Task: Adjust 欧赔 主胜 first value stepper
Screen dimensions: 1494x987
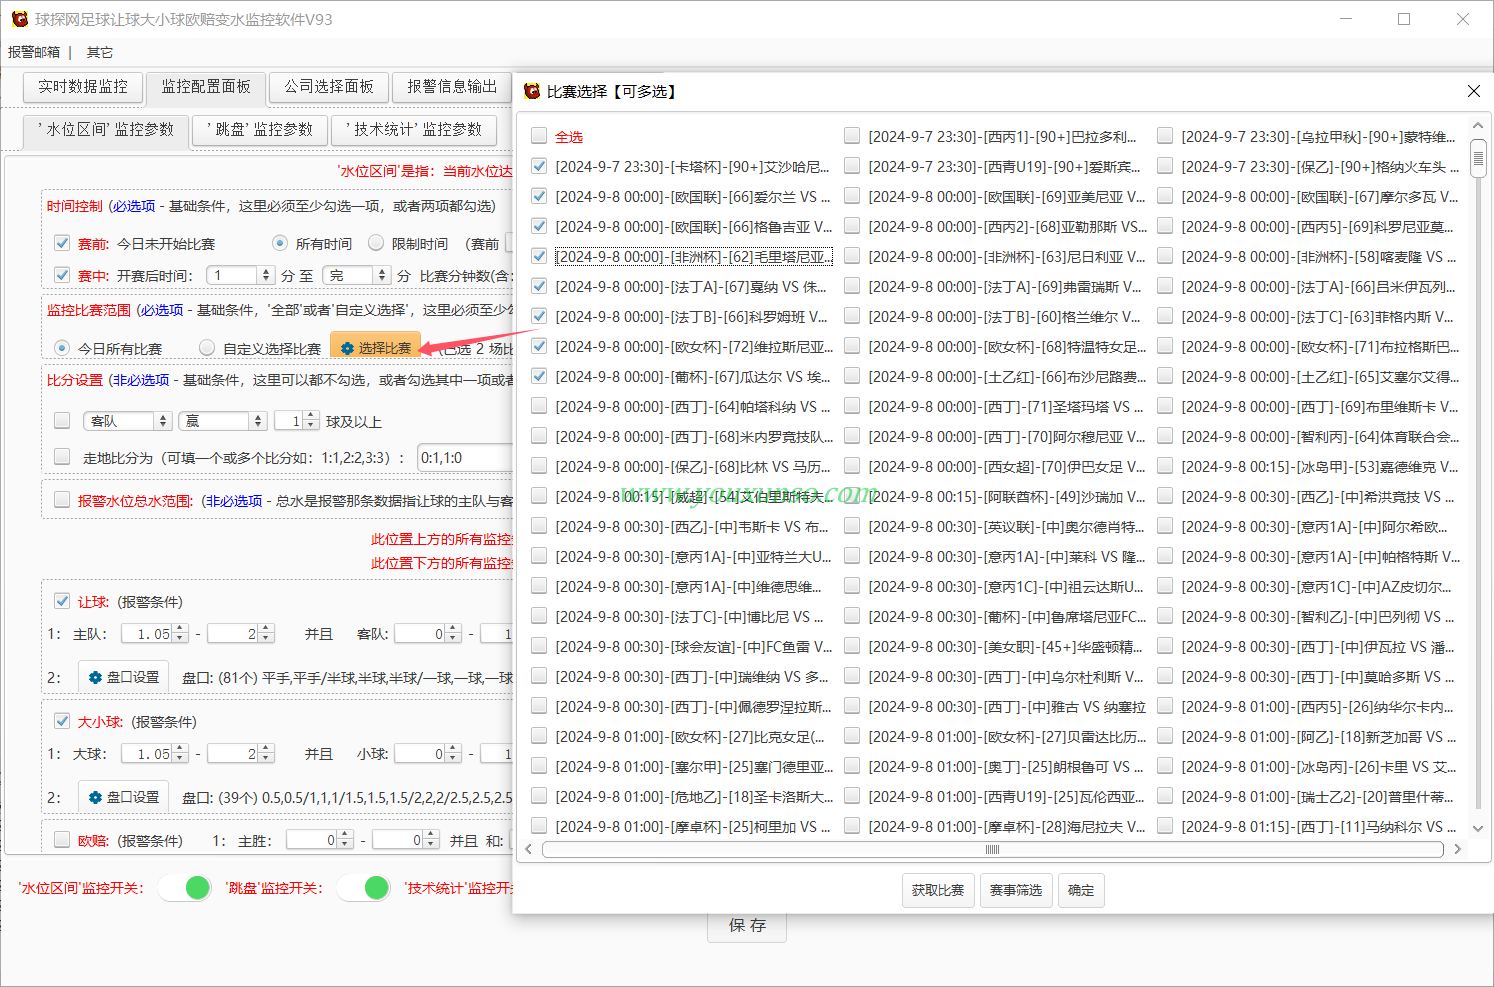Action: point(345,840)
